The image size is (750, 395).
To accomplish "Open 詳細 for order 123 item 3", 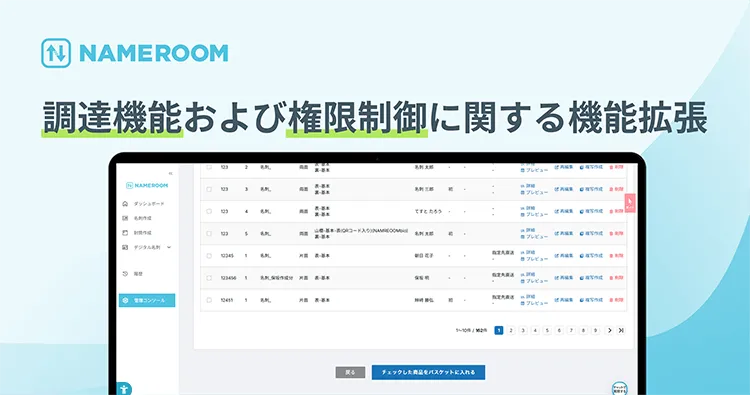I will [x=528, y=186].
